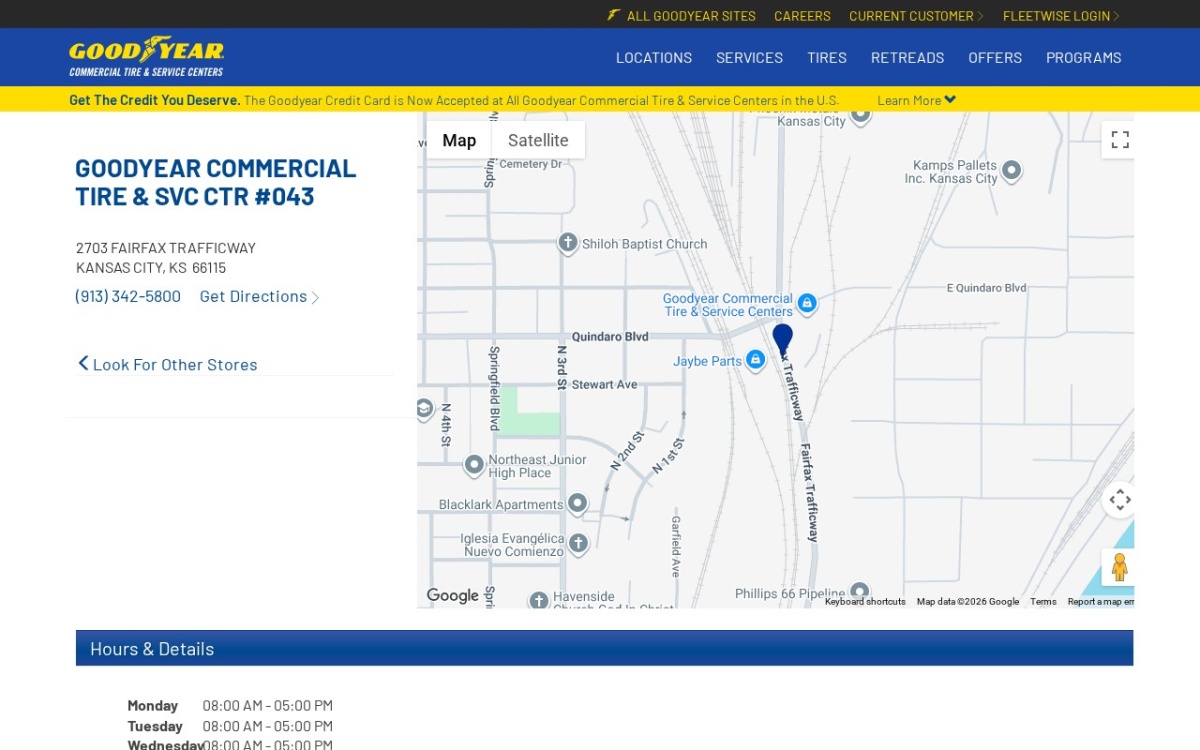
Task: Click Goodyear Commercial Tire map marker icon
Action: coord(808,303)
